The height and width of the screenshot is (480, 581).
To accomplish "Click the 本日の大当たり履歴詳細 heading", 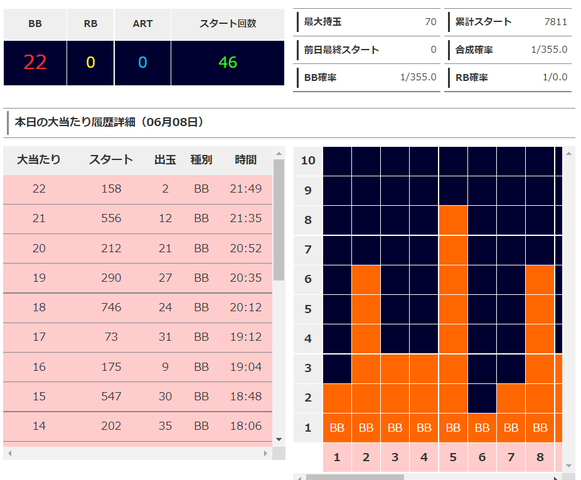I will (109, 122).
